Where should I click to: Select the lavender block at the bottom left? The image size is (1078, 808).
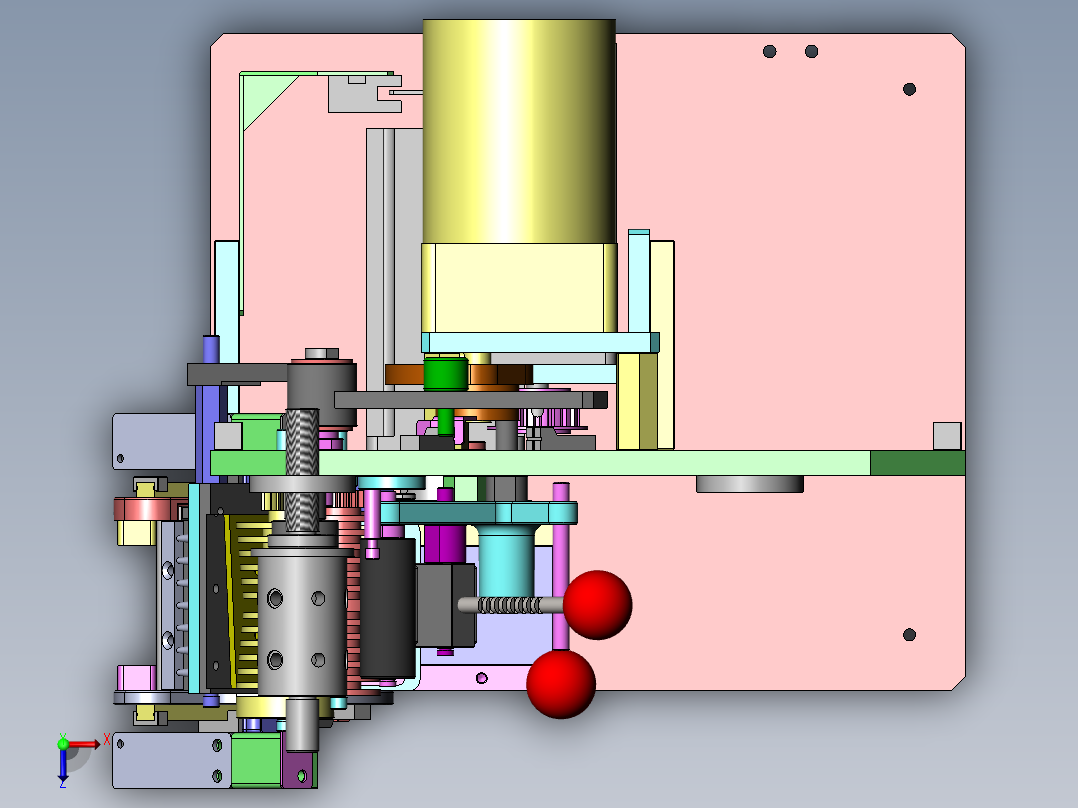point(171,760)
